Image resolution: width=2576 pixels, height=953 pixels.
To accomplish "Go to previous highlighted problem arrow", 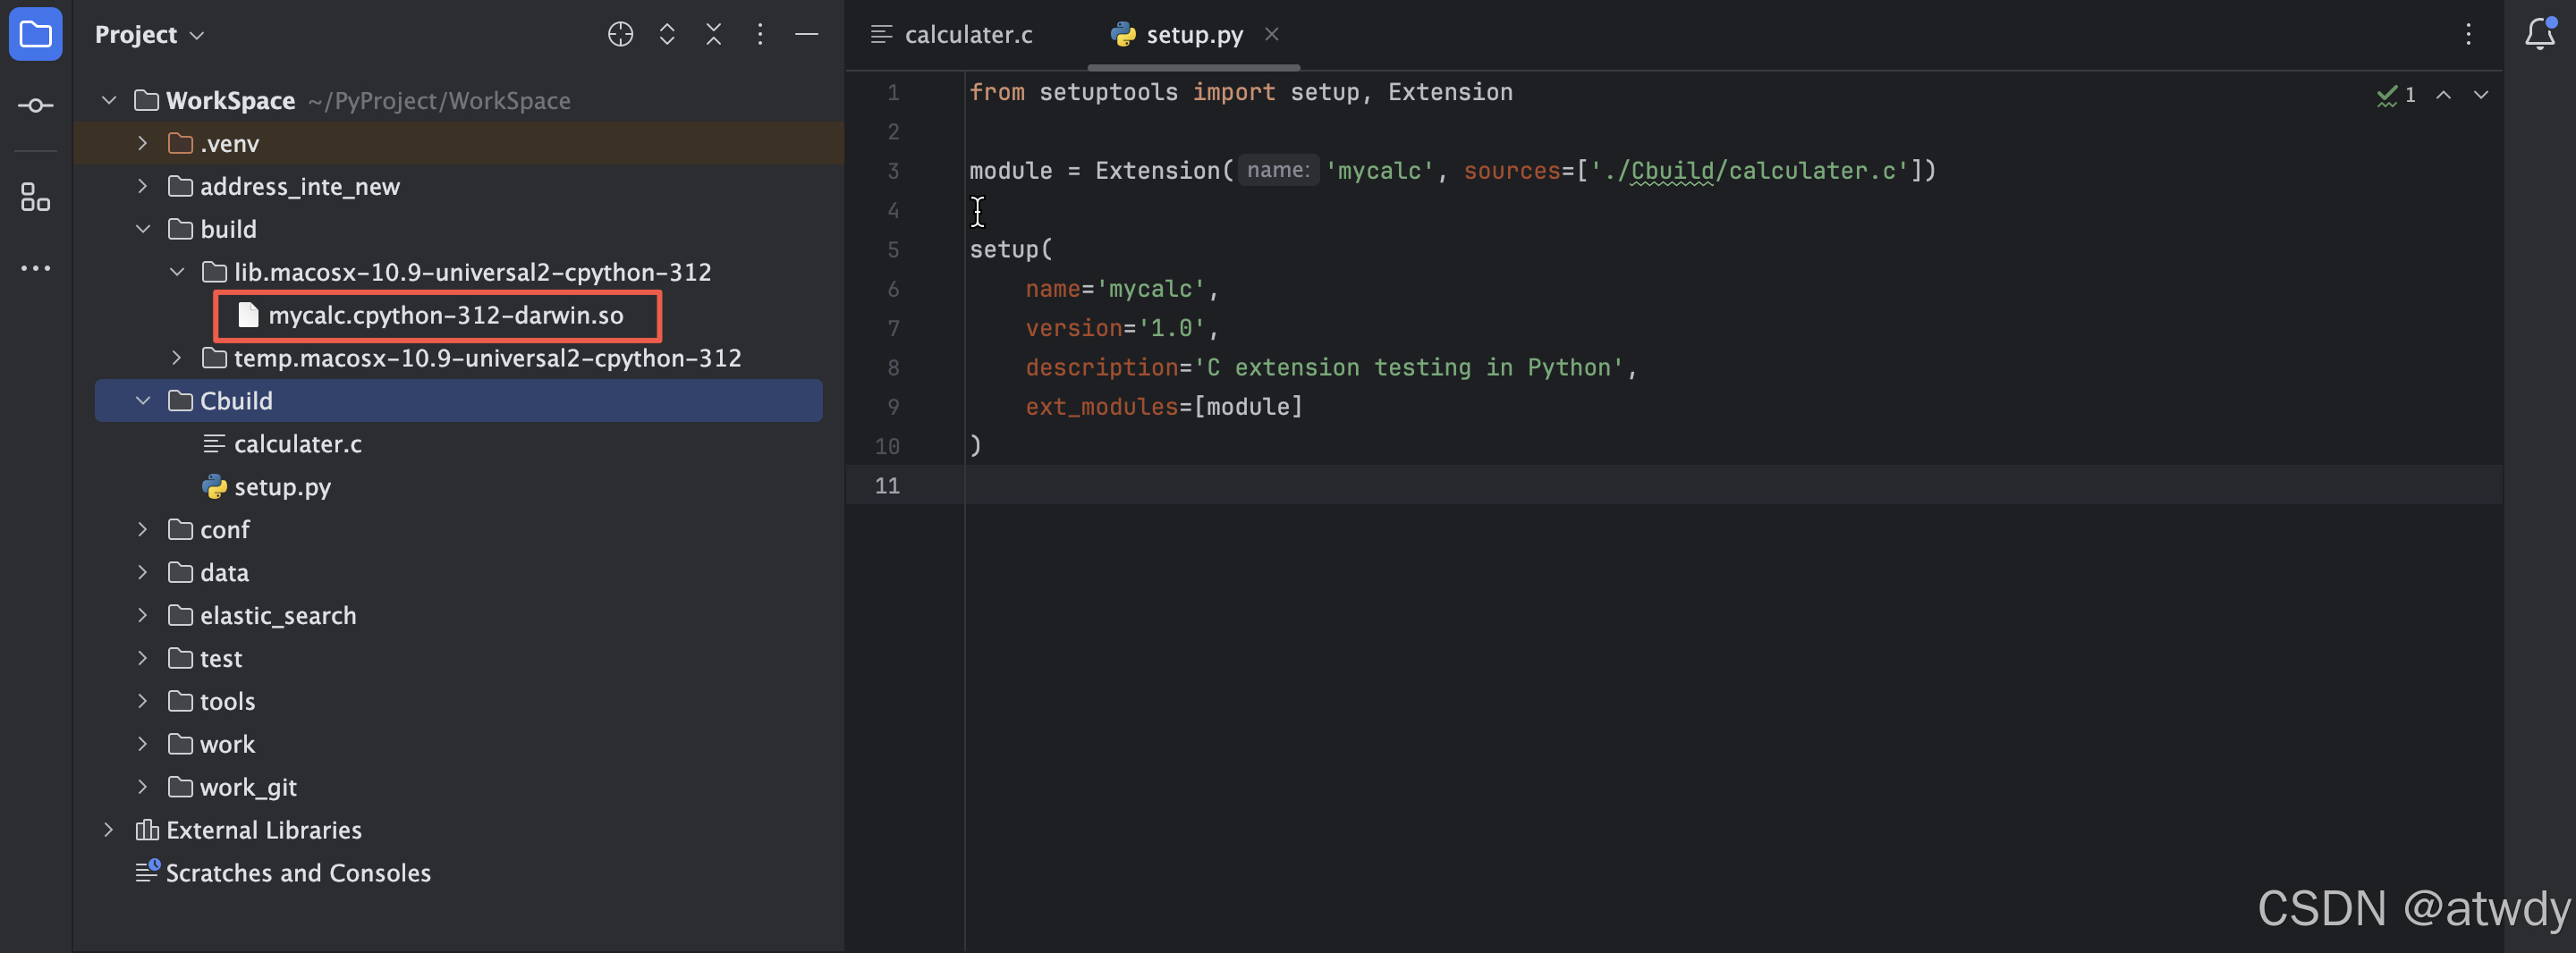I will point(2443,95).
